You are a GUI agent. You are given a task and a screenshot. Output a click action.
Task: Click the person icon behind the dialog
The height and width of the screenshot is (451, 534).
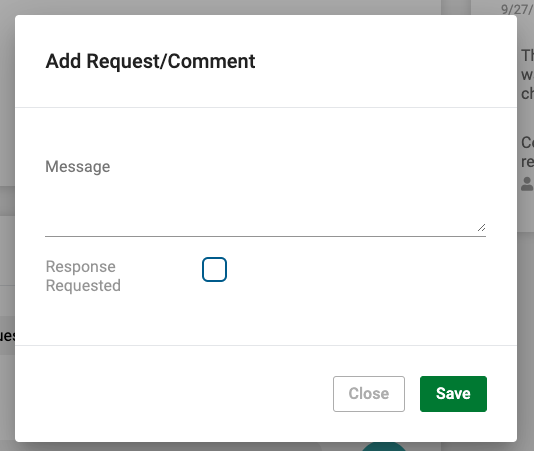[527, 184]
